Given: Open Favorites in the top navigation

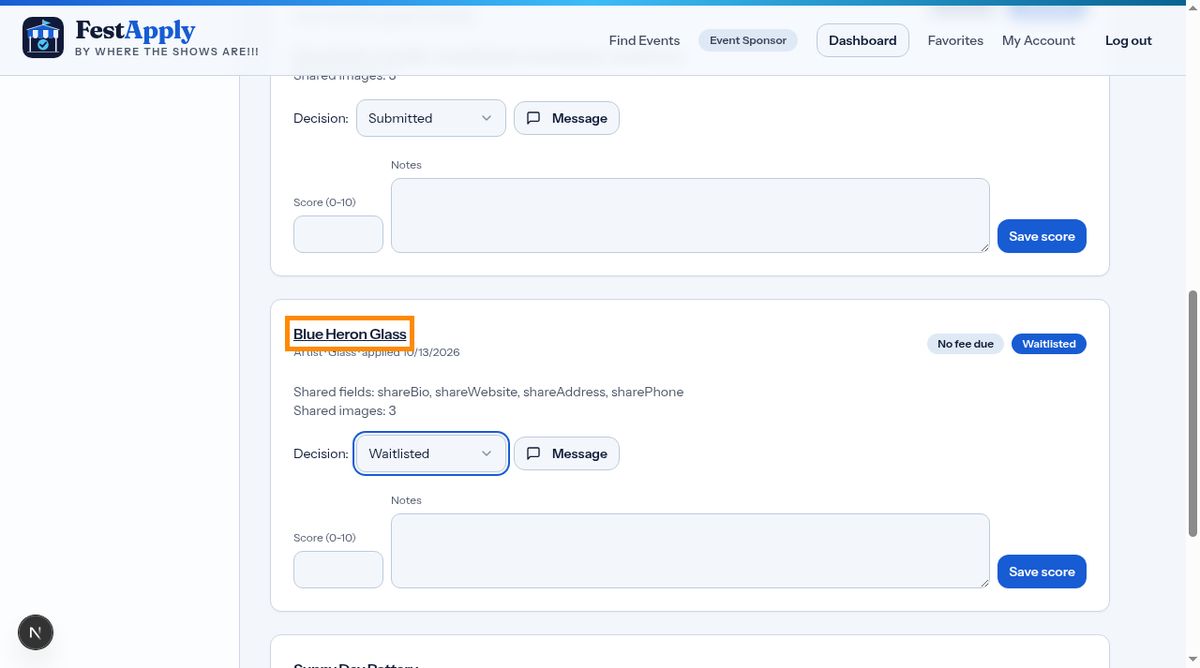Looking at the screenshot, I should point(955,40).
